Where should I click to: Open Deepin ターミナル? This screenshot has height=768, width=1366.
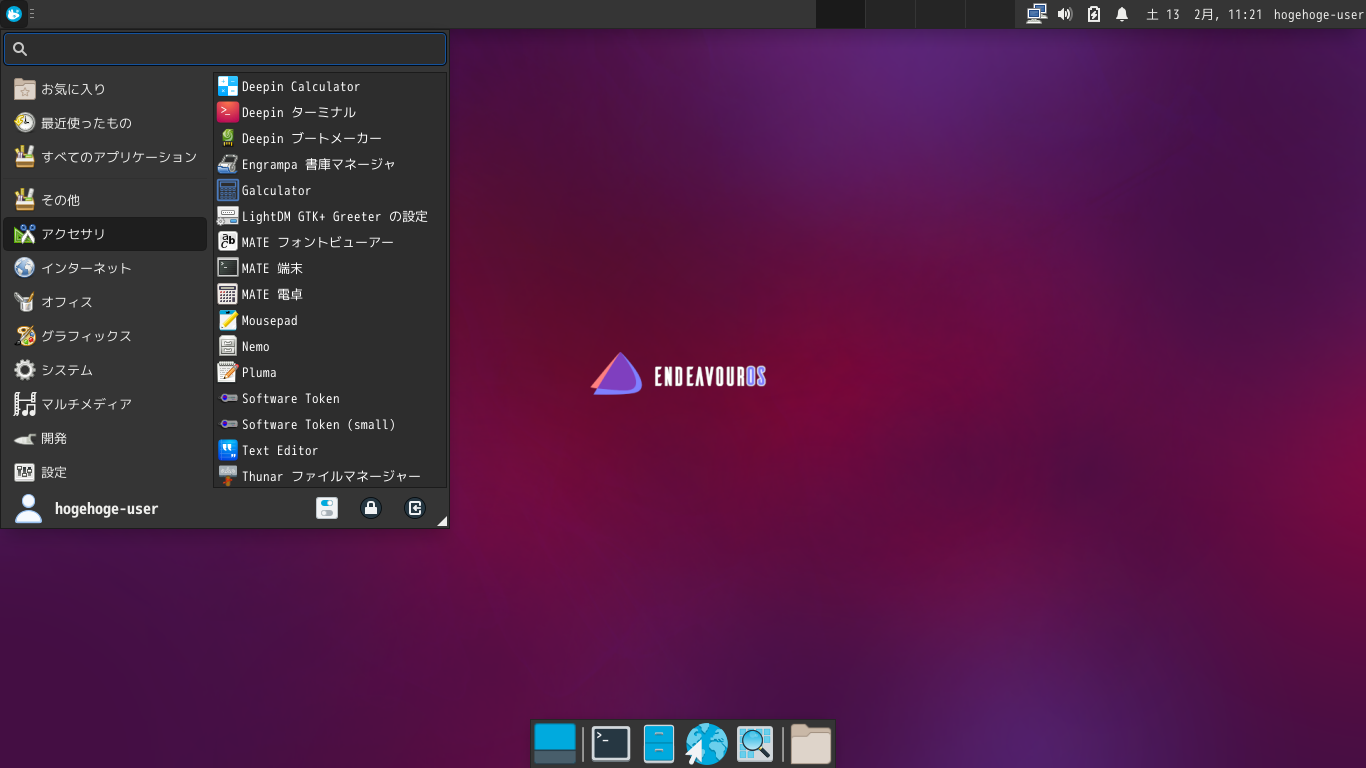(x=330, y=113)
